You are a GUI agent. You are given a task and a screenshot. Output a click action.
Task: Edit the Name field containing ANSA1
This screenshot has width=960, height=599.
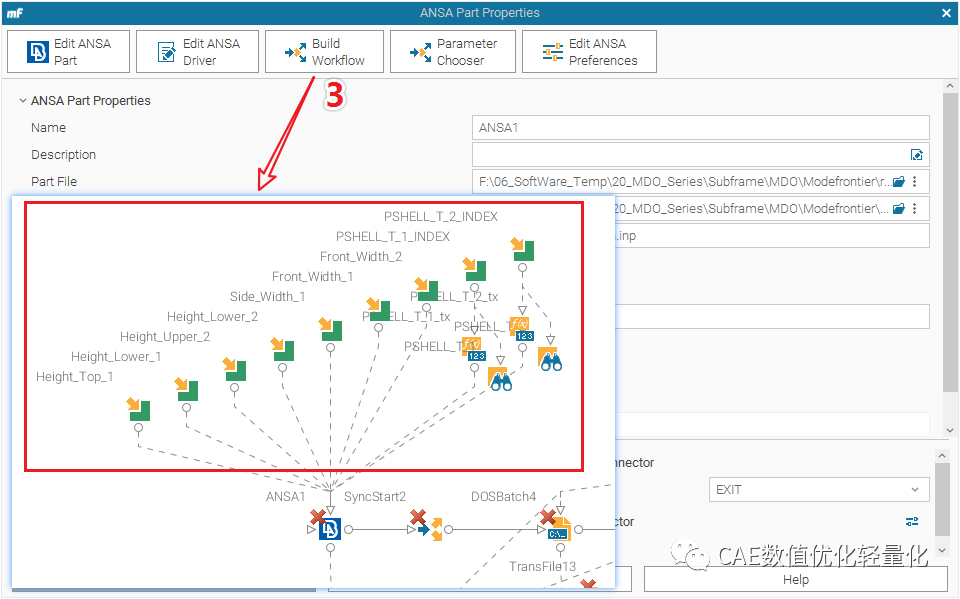(x=700, y=127)
